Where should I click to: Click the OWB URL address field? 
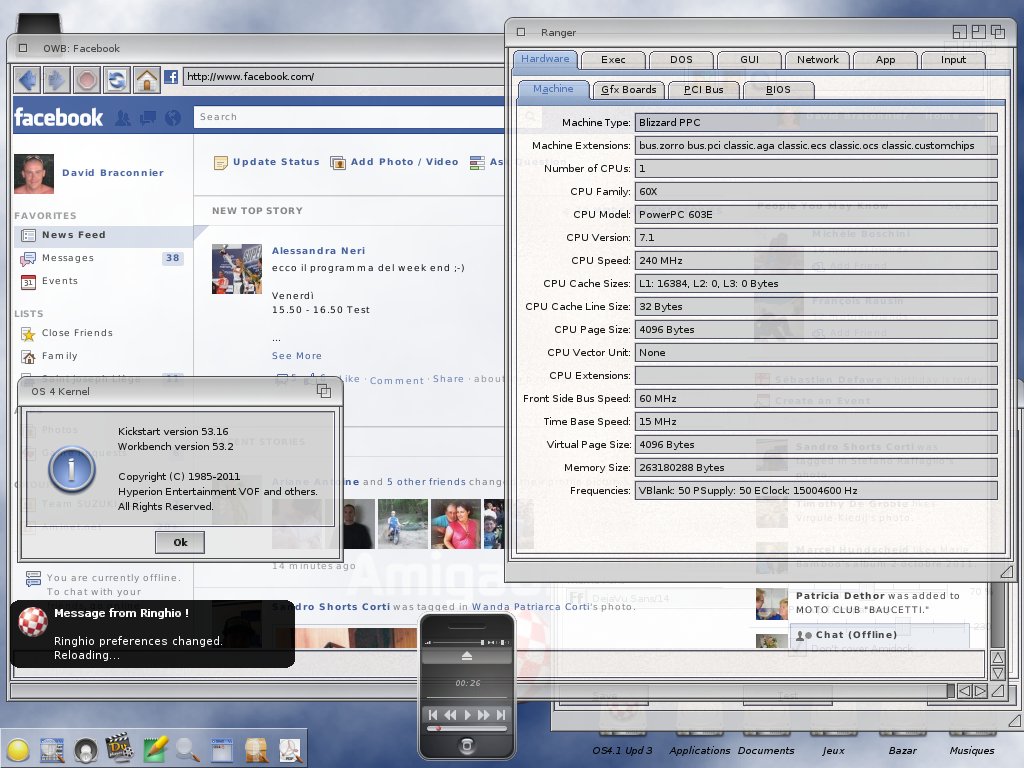[x=344, y=76]
